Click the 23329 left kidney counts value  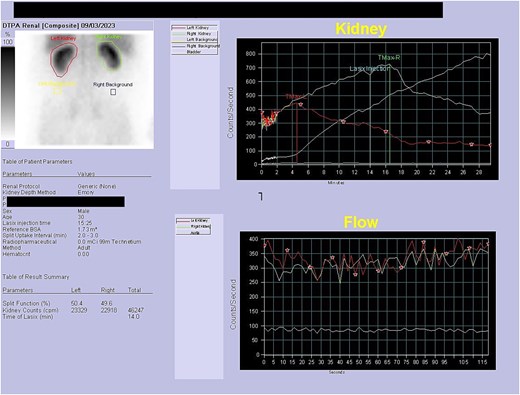coord(79,310)
